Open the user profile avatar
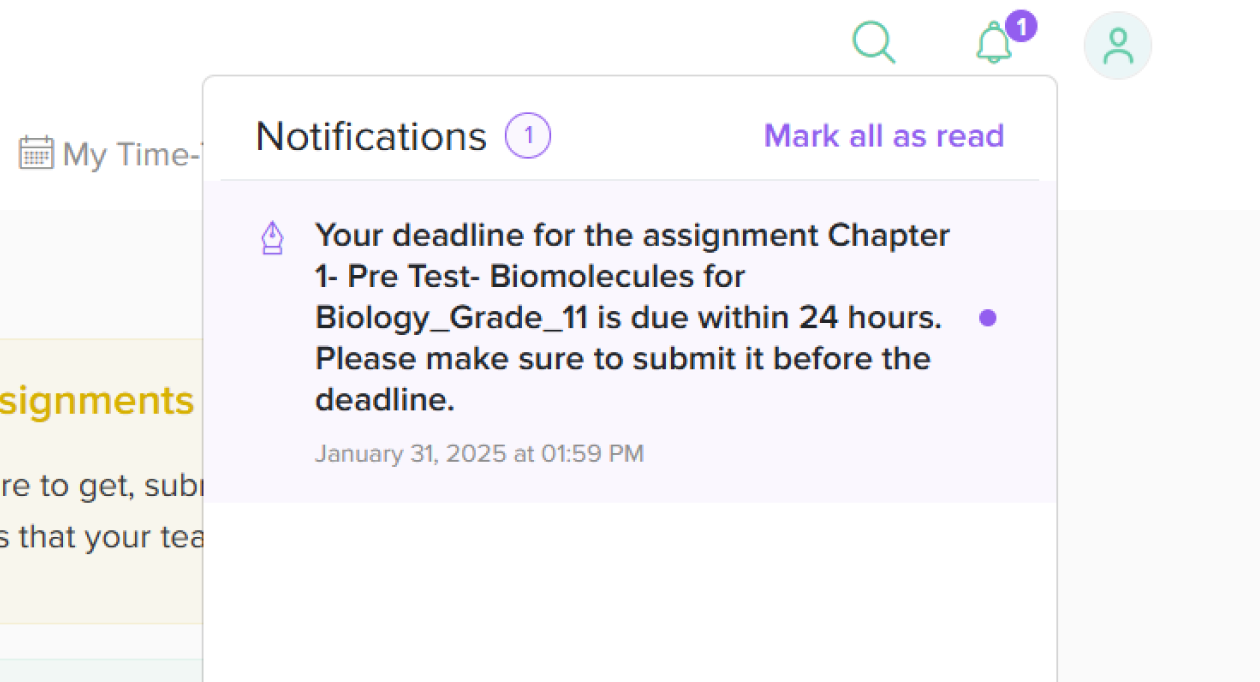Screen dimensions: 1260x682 [x=1117, y=46]
